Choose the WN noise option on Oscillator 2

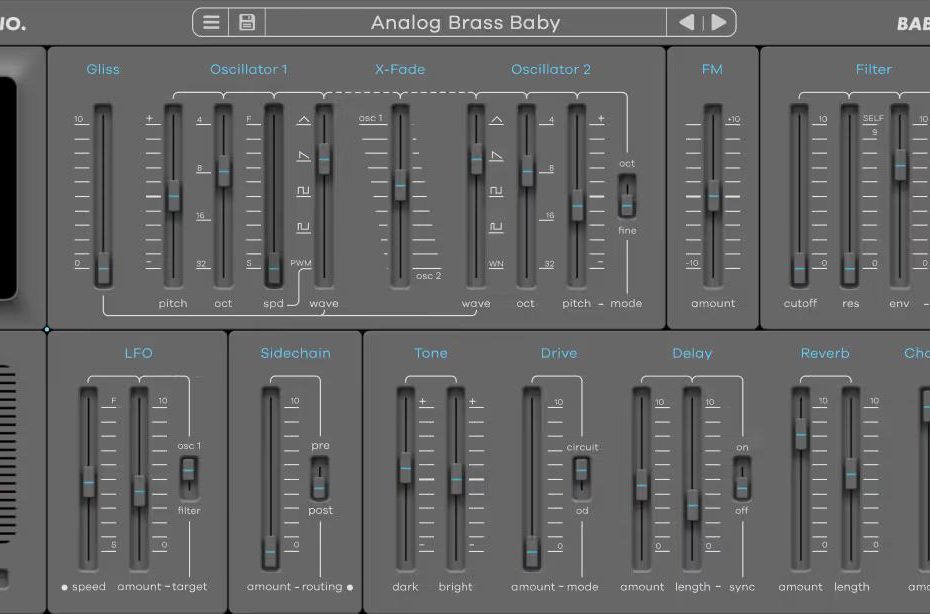click(496, 264)
